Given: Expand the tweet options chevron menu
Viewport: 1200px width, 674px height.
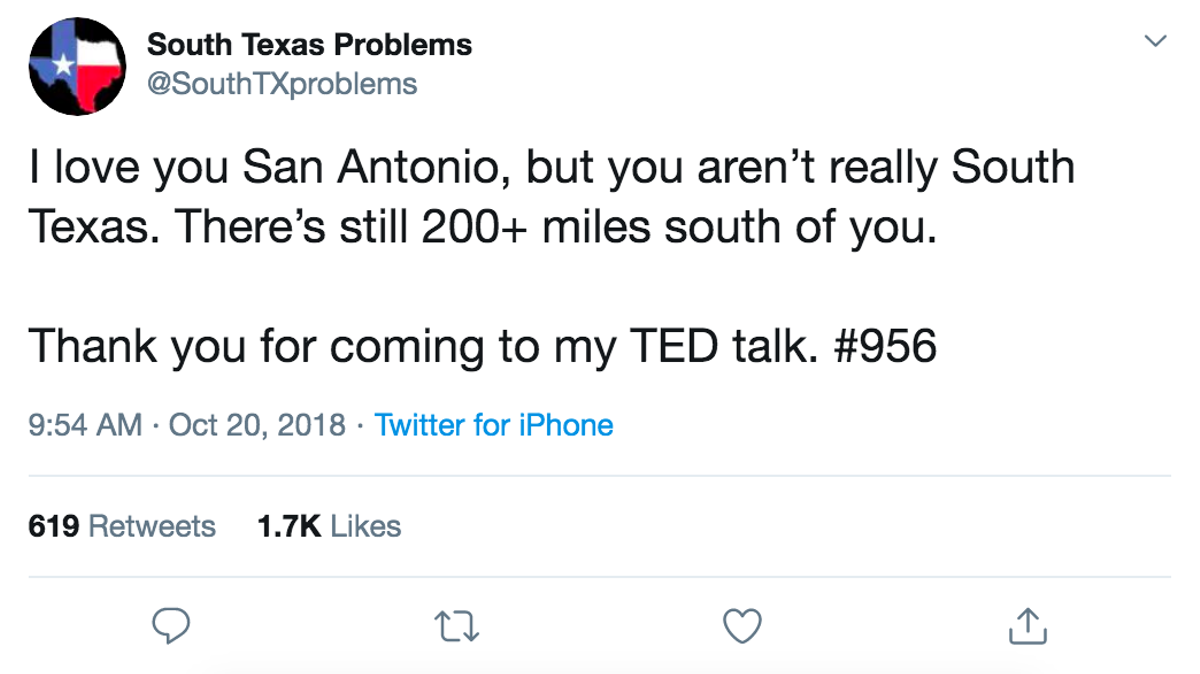Looking at the screenshot, I should 1155,42.
